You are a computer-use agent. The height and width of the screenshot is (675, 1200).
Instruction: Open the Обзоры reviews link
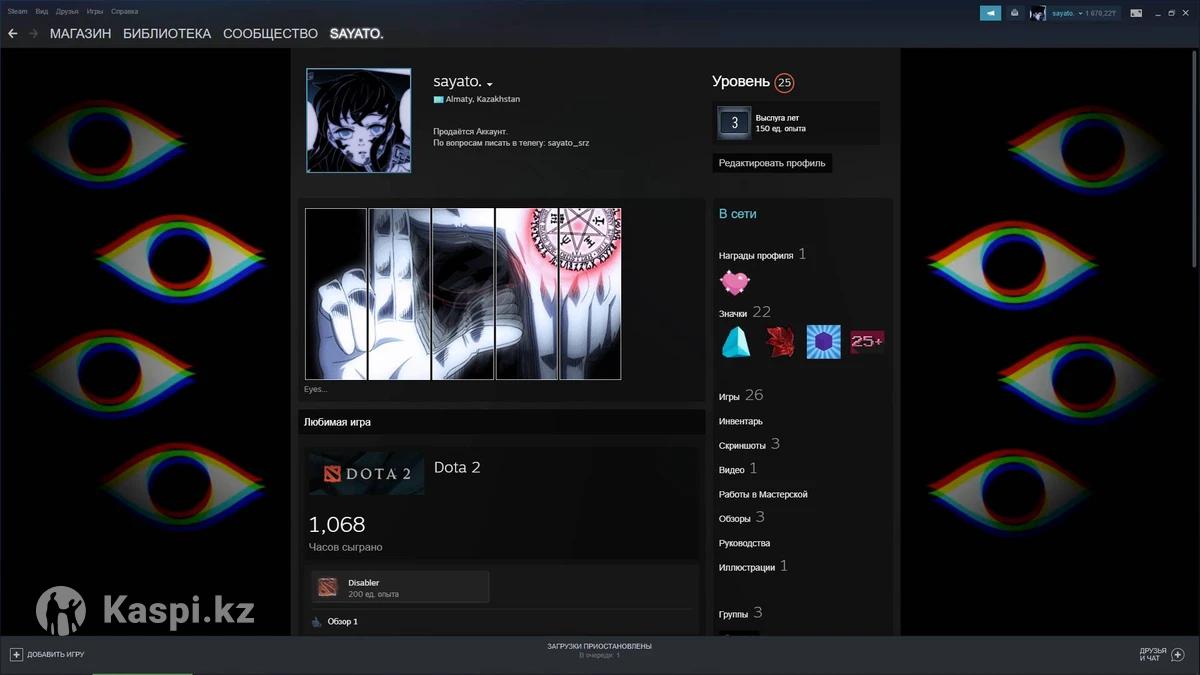point(735,519)
